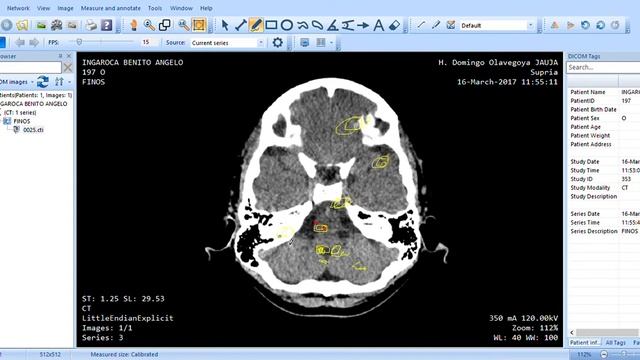
Task: Click the rotate right icon
Action: coord(600,25)
